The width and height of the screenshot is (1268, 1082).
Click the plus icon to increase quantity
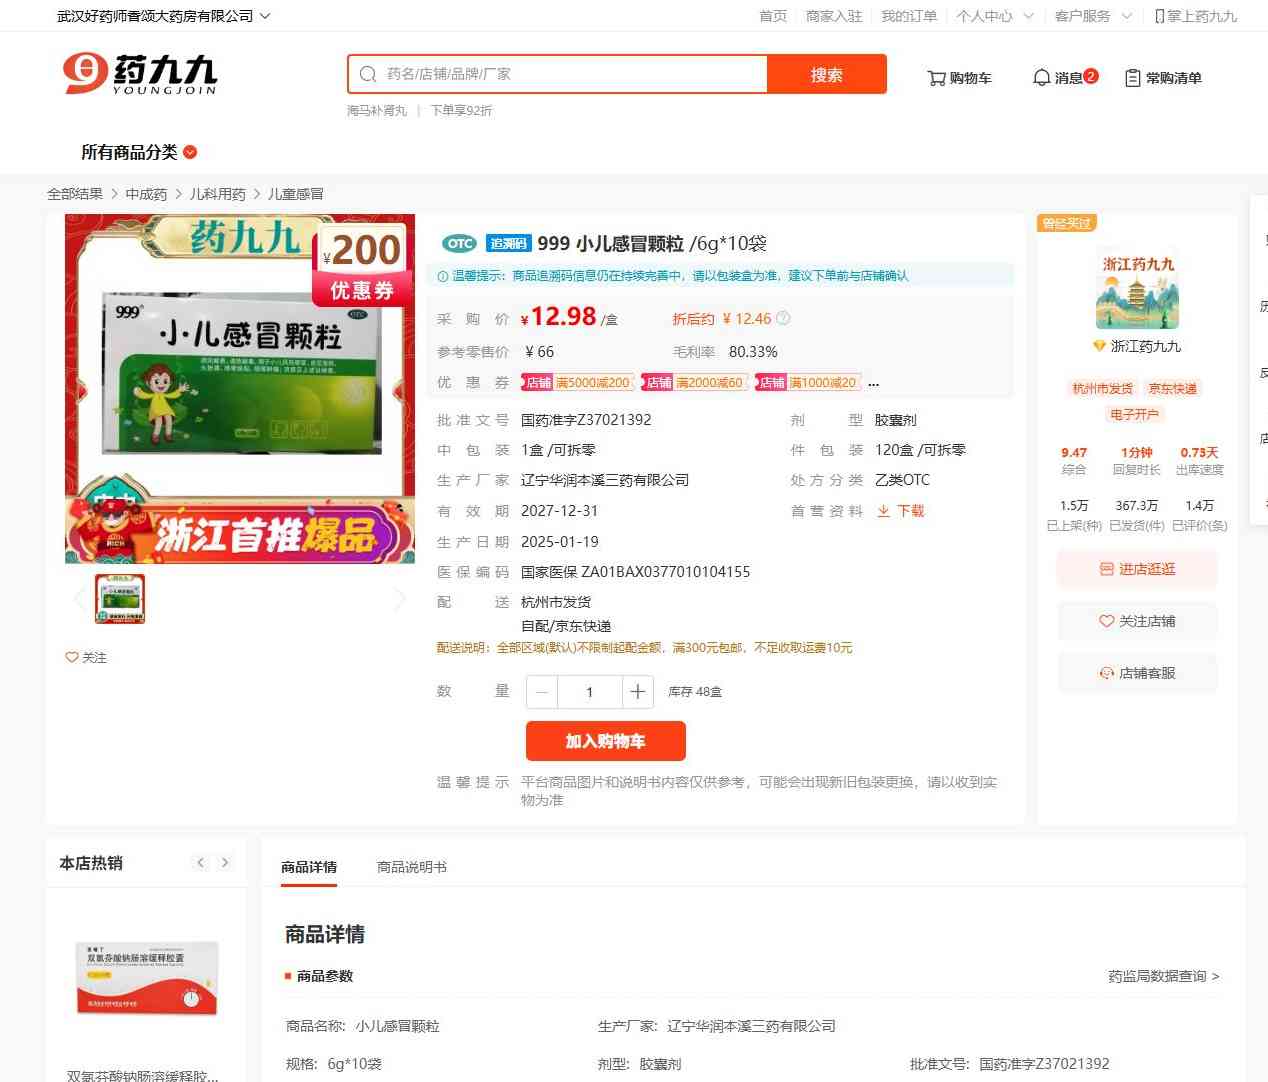coord(637,692)
